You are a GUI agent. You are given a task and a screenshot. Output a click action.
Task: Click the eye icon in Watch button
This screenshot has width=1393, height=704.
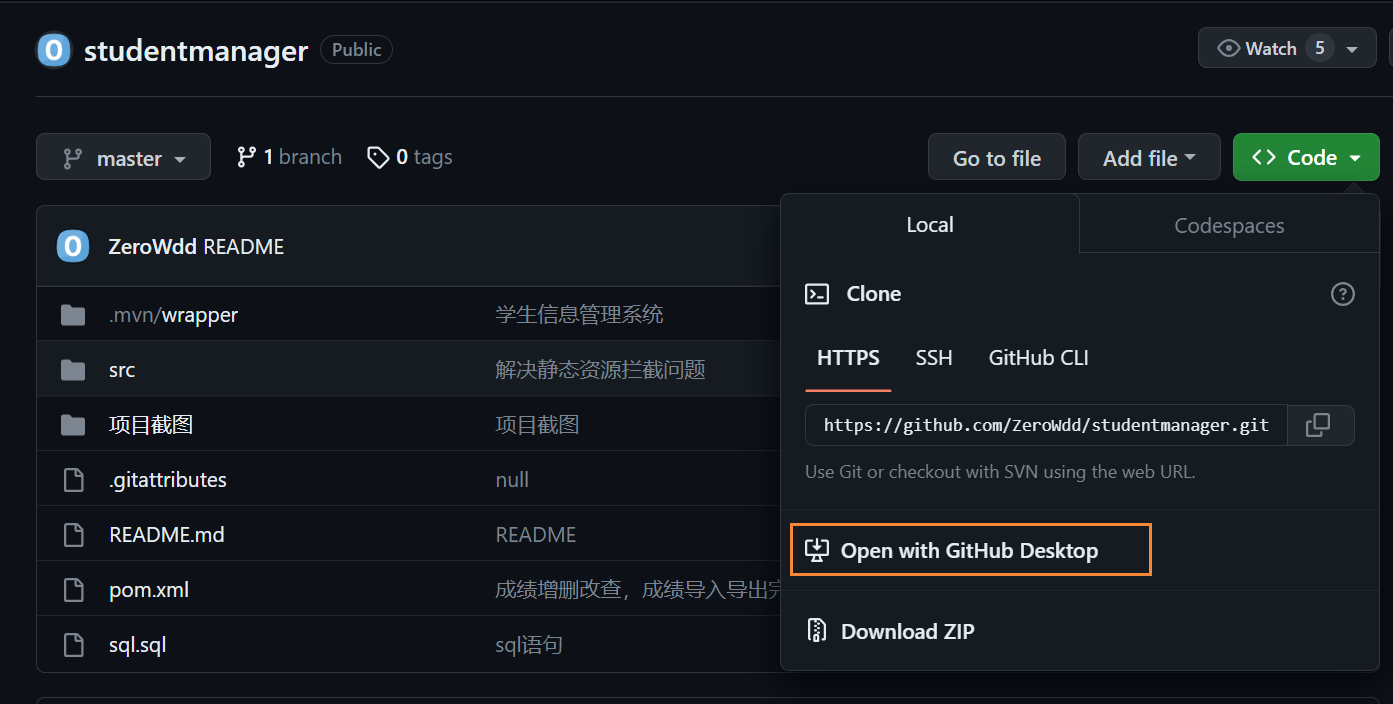1229,48
